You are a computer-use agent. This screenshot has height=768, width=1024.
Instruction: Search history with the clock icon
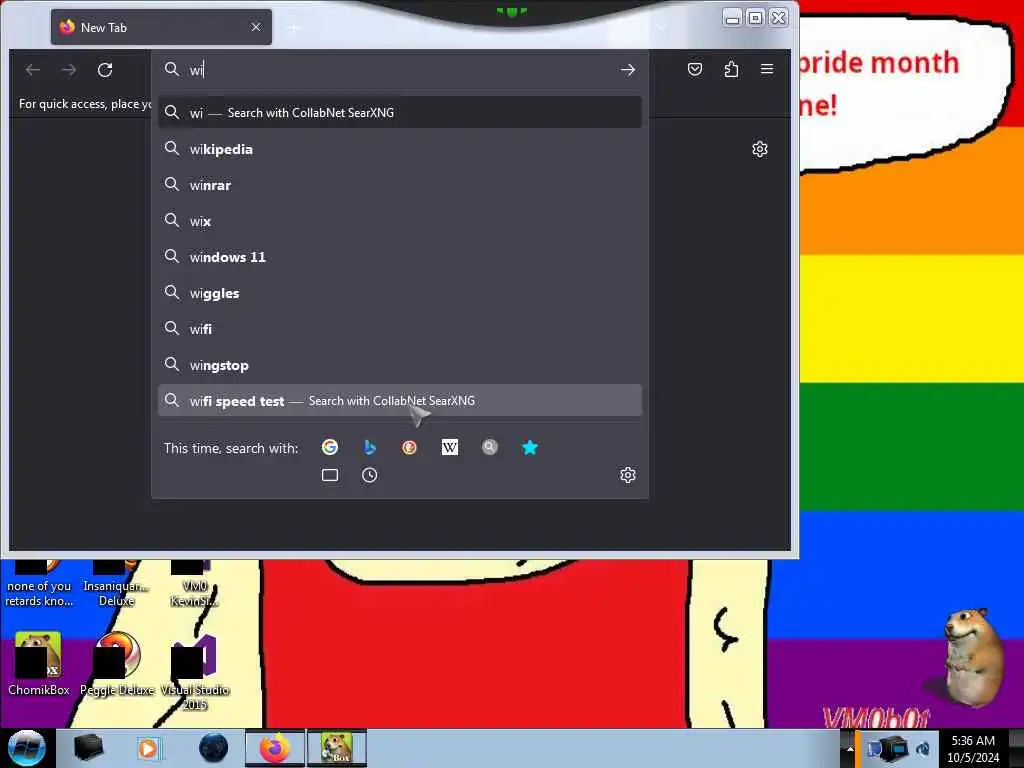370,475
